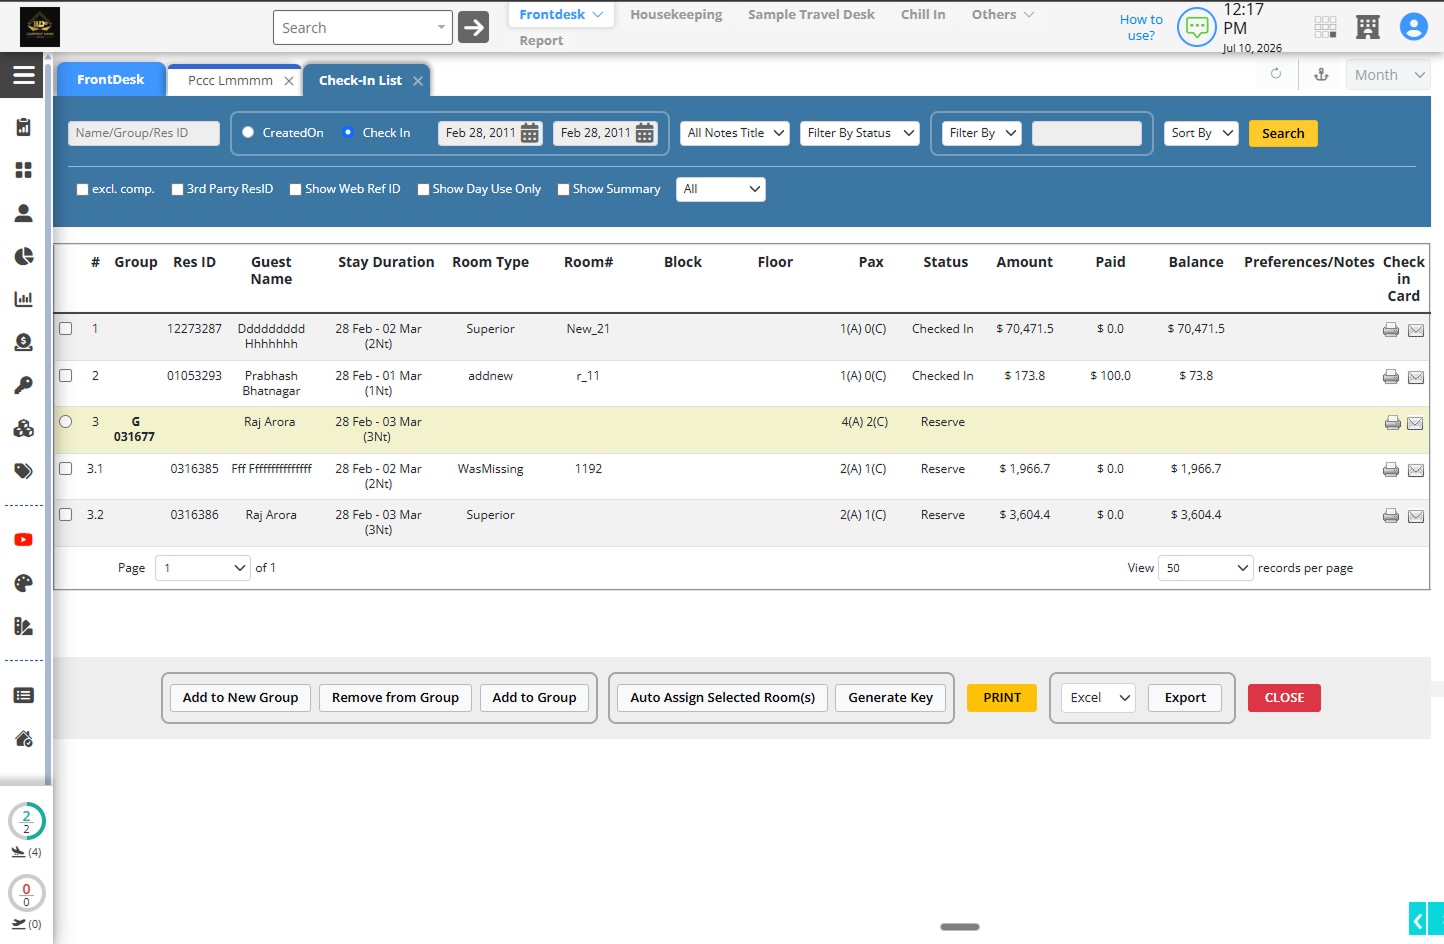Open the stacked cubes sidebar icon

24,428
